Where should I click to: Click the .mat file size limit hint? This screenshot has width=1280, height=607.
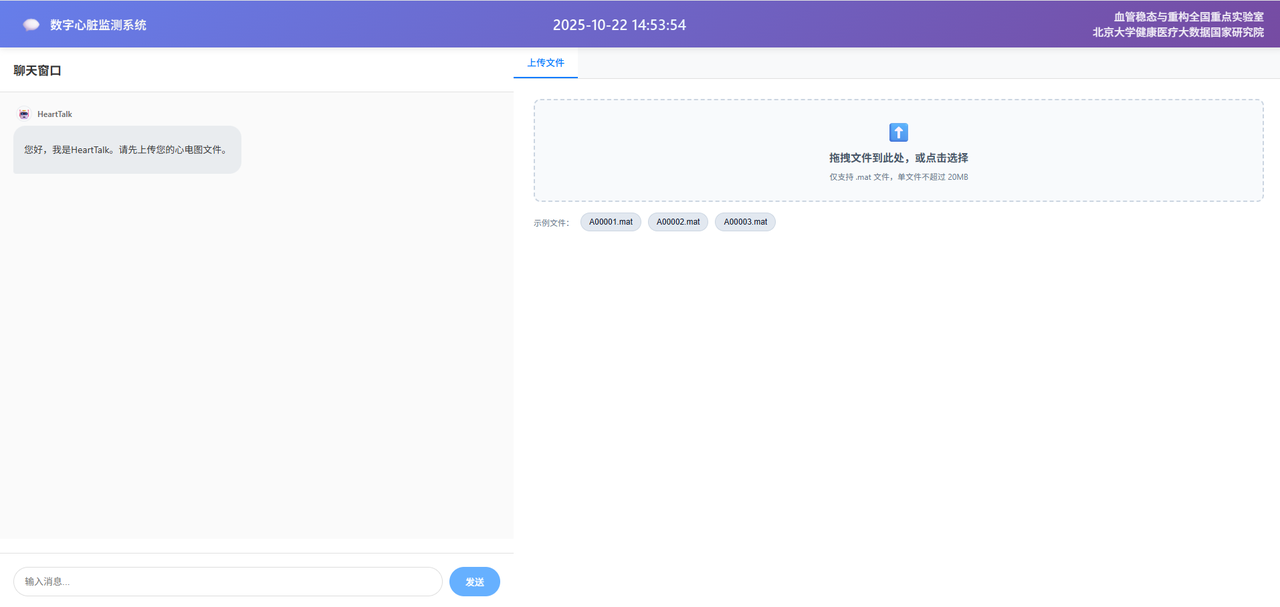click(898, 177)
